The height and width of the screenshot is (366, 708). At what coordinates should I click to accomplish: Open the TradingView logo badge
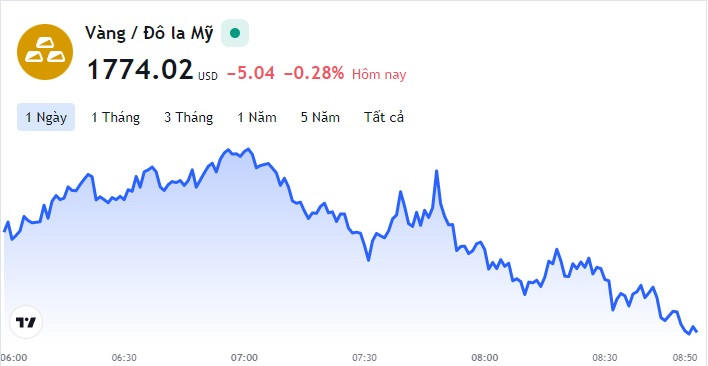(26, 322)
